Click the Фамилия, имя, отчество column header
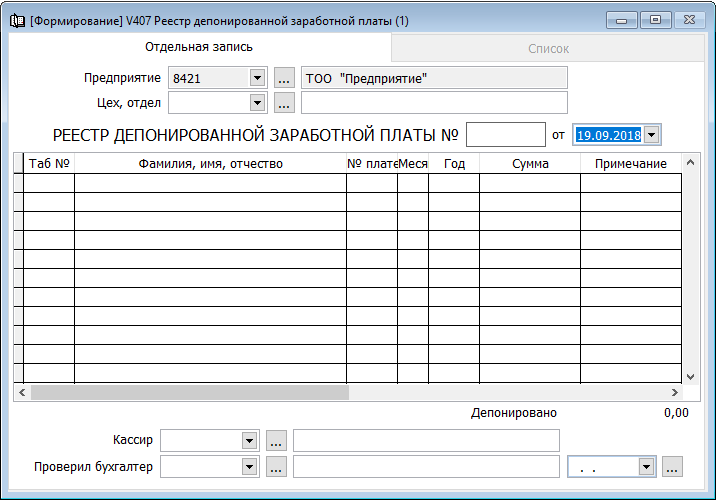The height and width of the screenshot is (501, 719). 210,163
